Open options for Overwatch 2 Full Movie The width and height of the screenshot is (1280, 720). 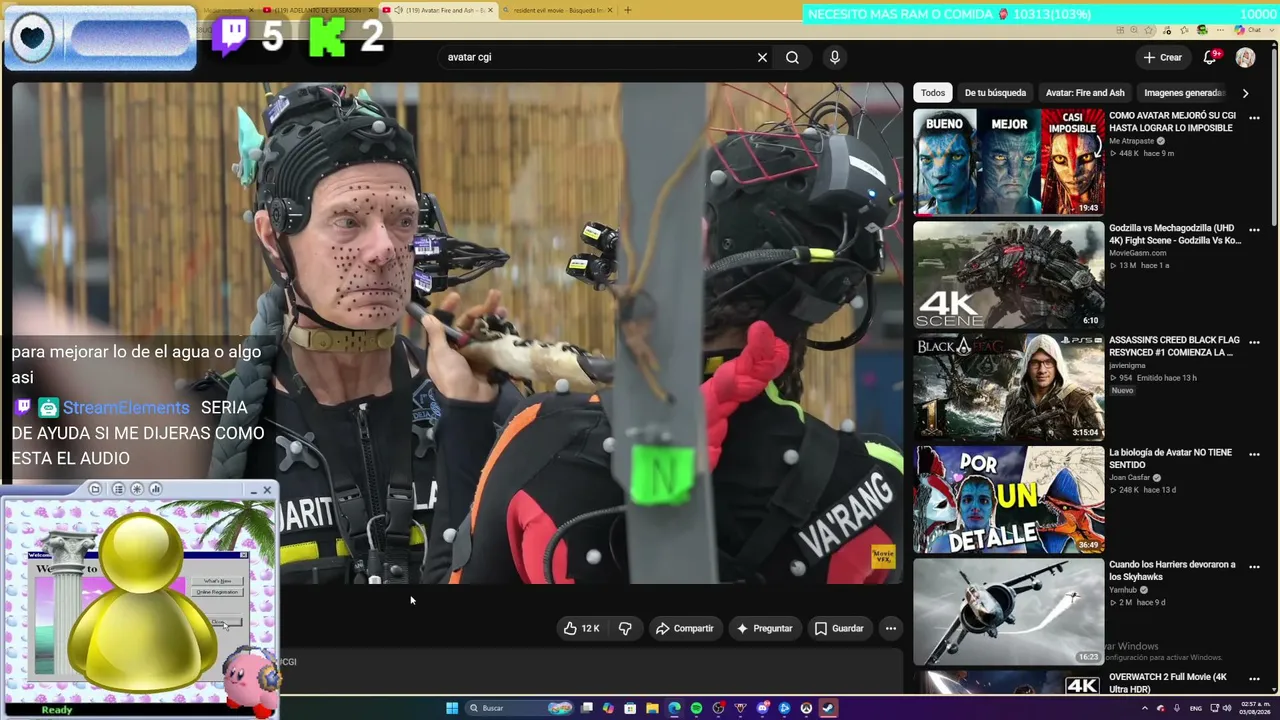pyautogui.click(x=1254, y=679)
